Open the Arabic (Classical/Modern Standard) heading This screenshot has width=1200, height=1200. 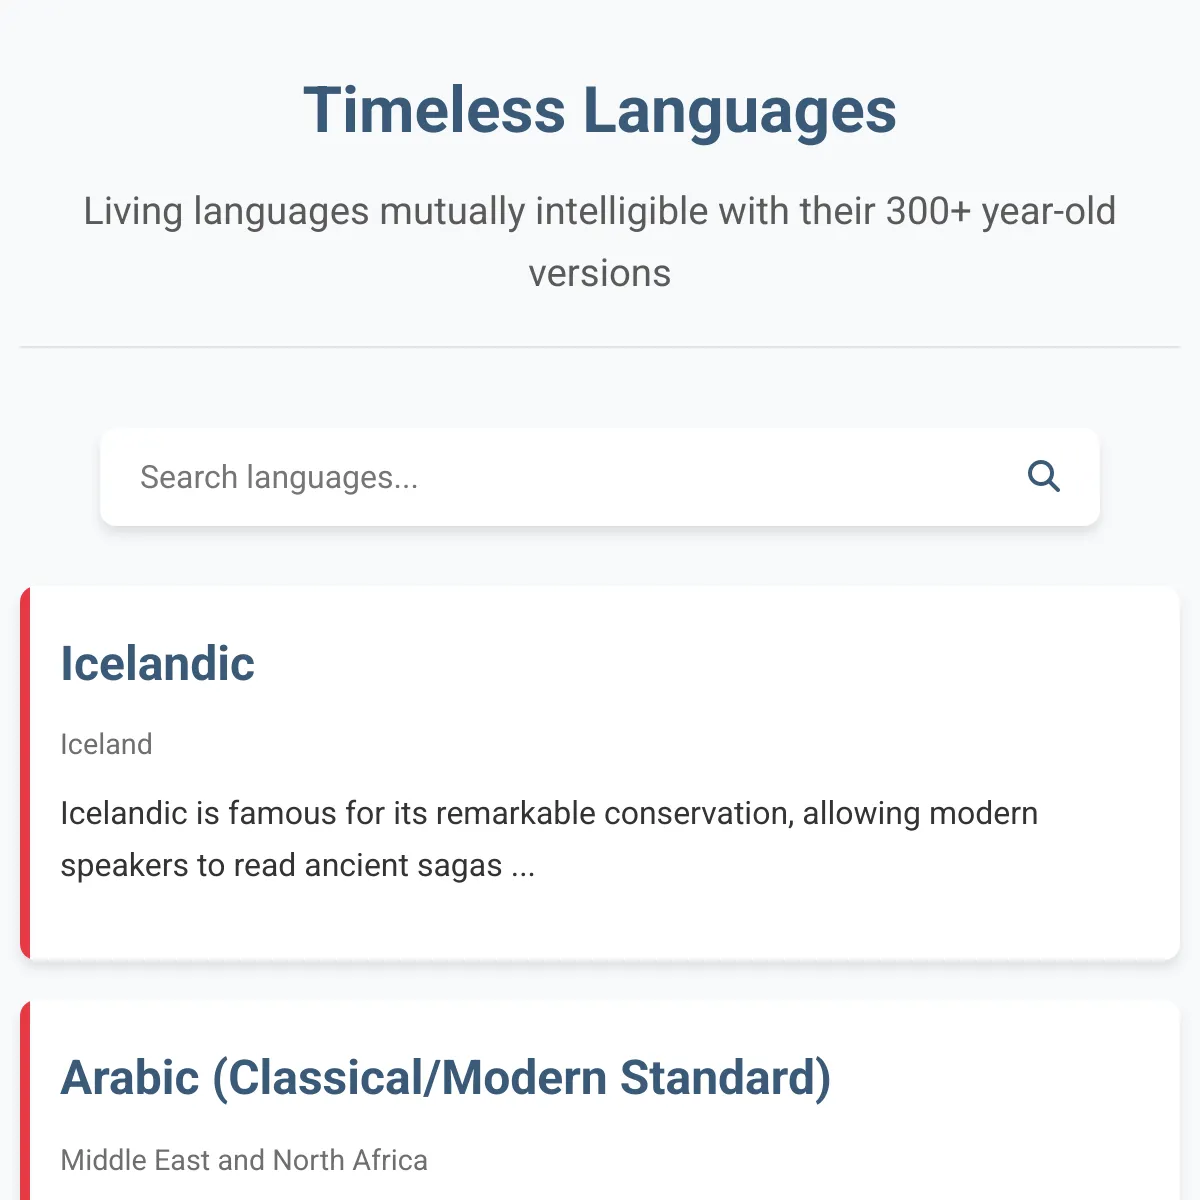pyautogui.click(x=446, y=1078)
